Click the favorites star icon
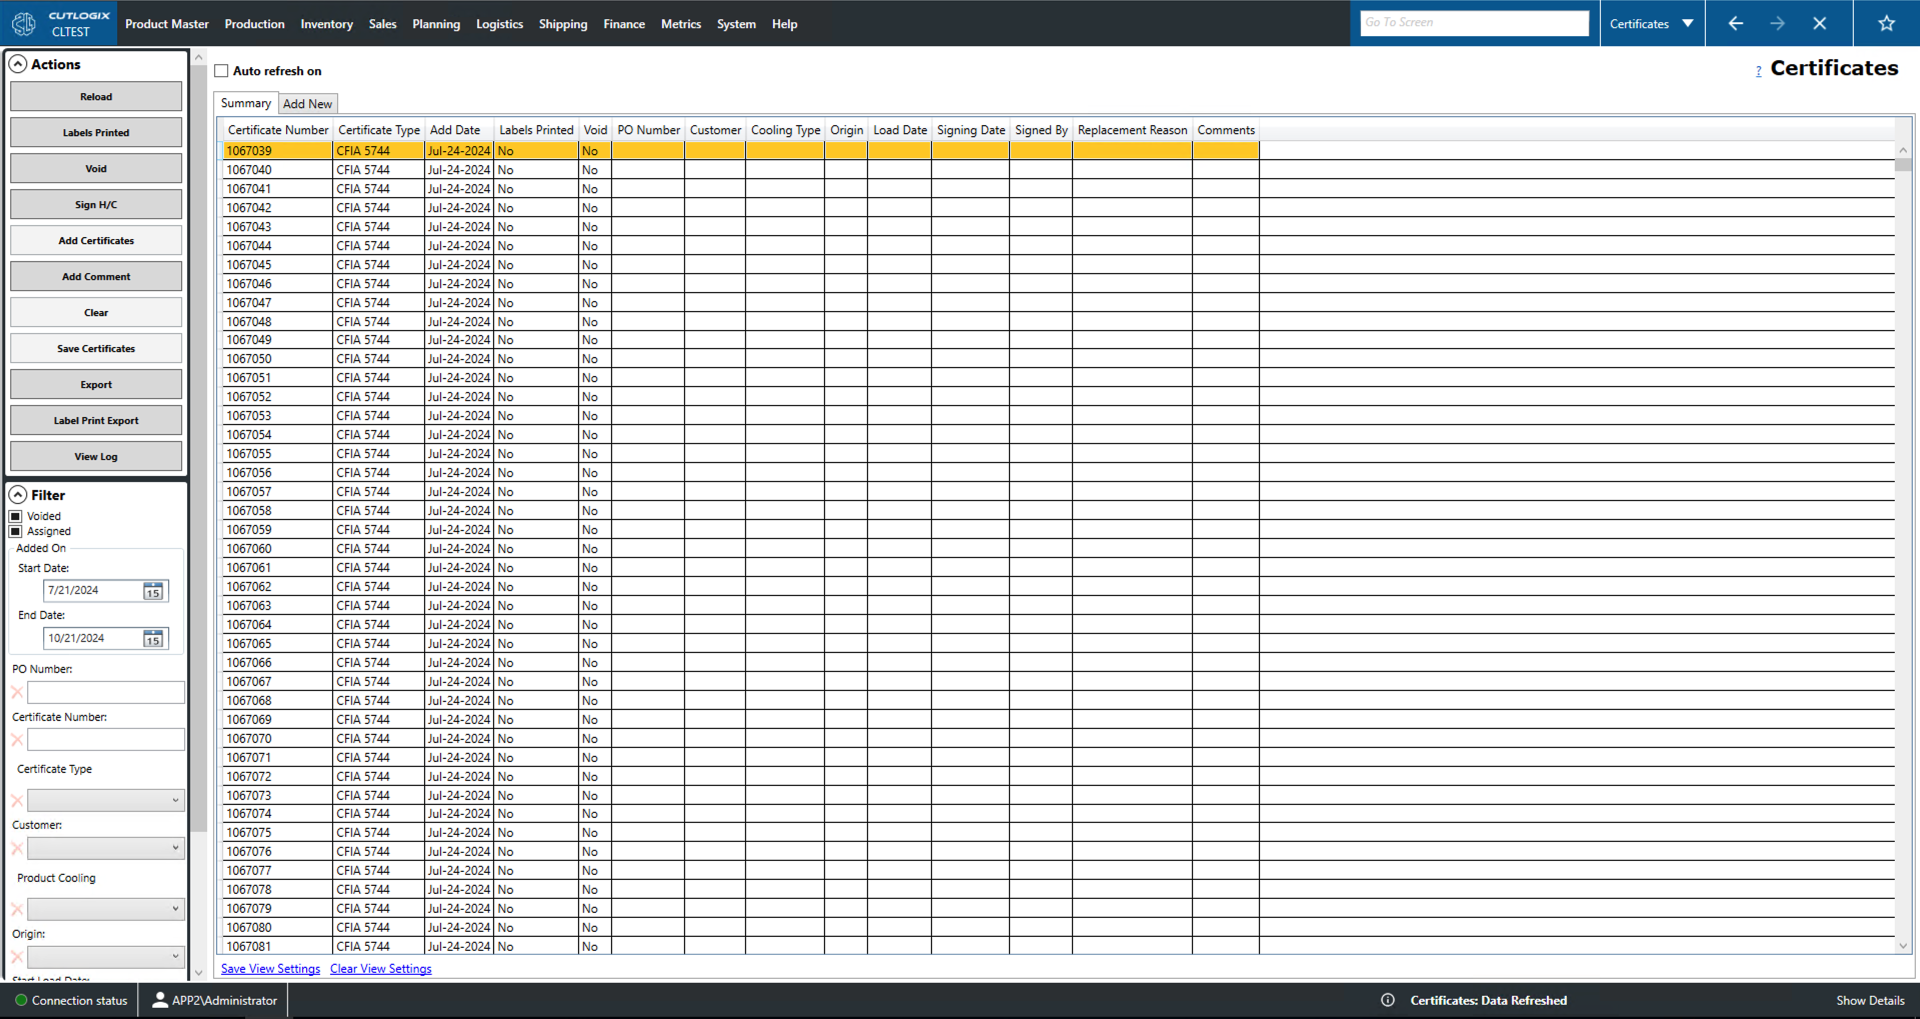Viewport: 1920px width, 1019px height. [1886, 22]
